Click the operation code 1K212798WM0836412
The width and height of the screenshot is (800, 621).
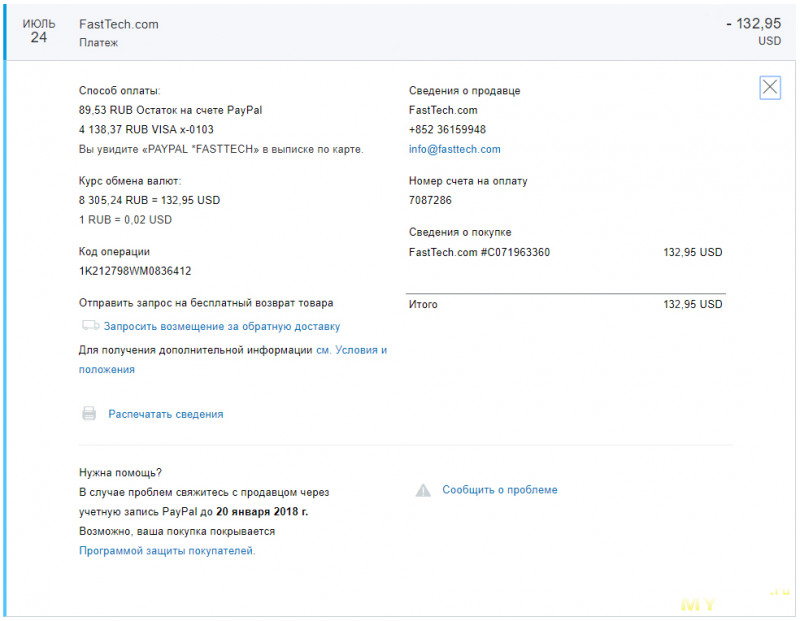[x=135, y=271]
